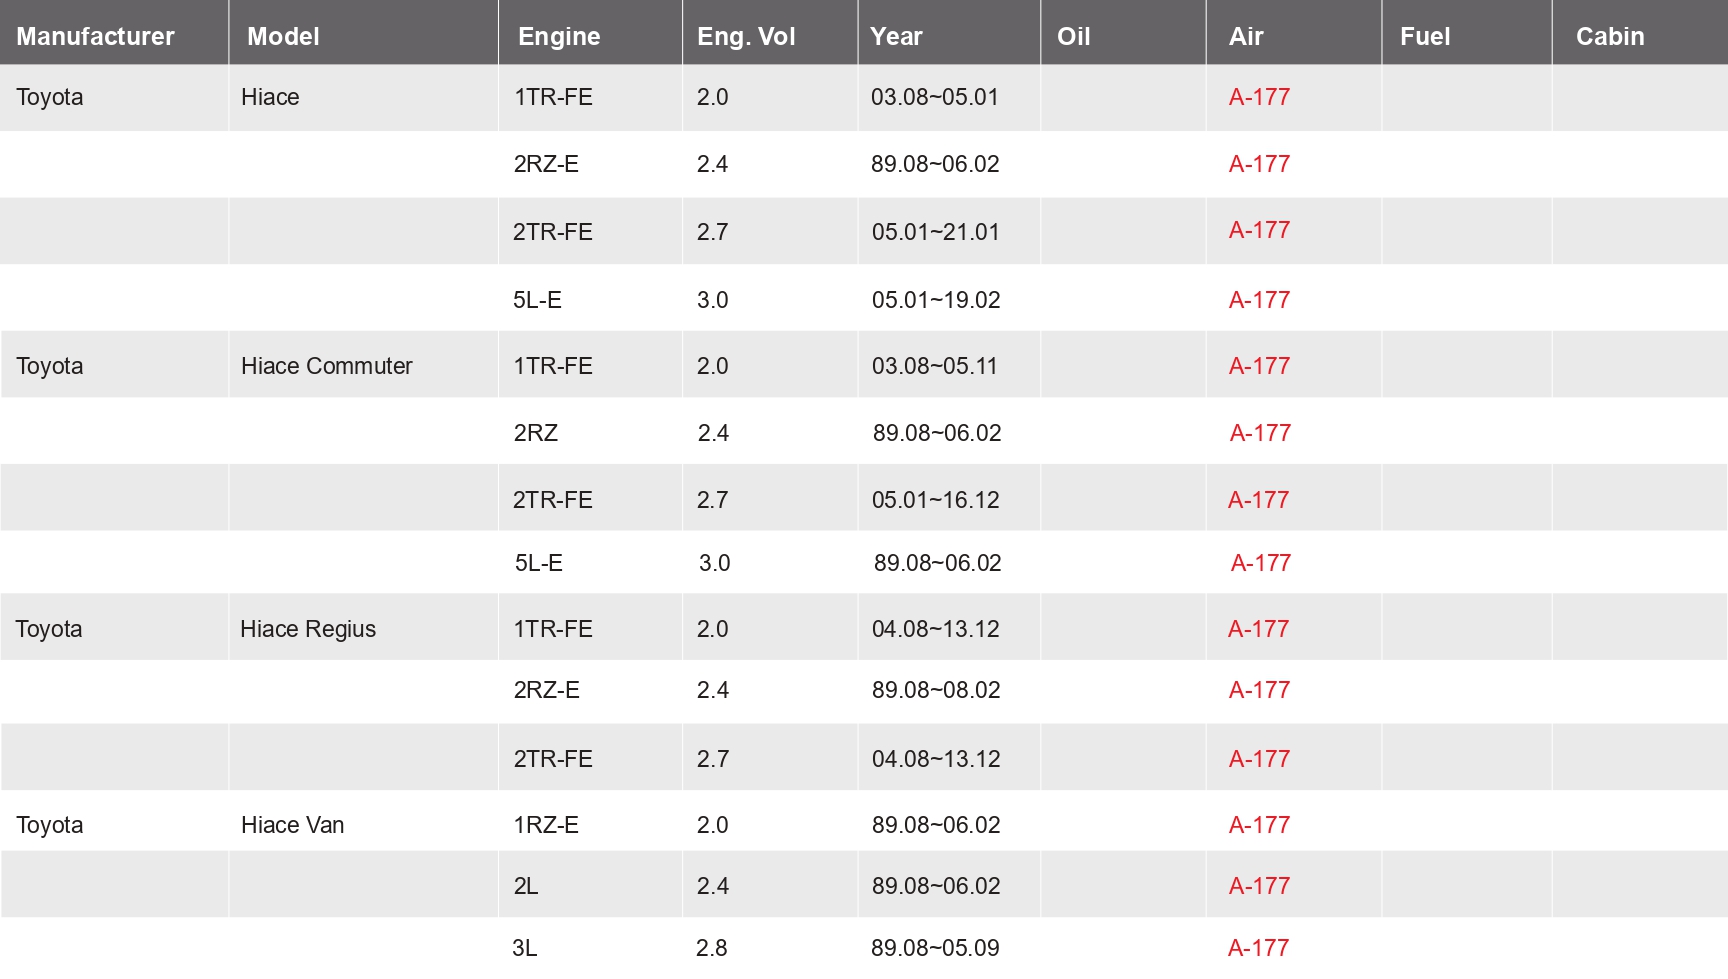Open A-177 air filter in Hiace 1TR-FE row
The width and height of the screenshot is (1728, 979).
pos(1259,97)
